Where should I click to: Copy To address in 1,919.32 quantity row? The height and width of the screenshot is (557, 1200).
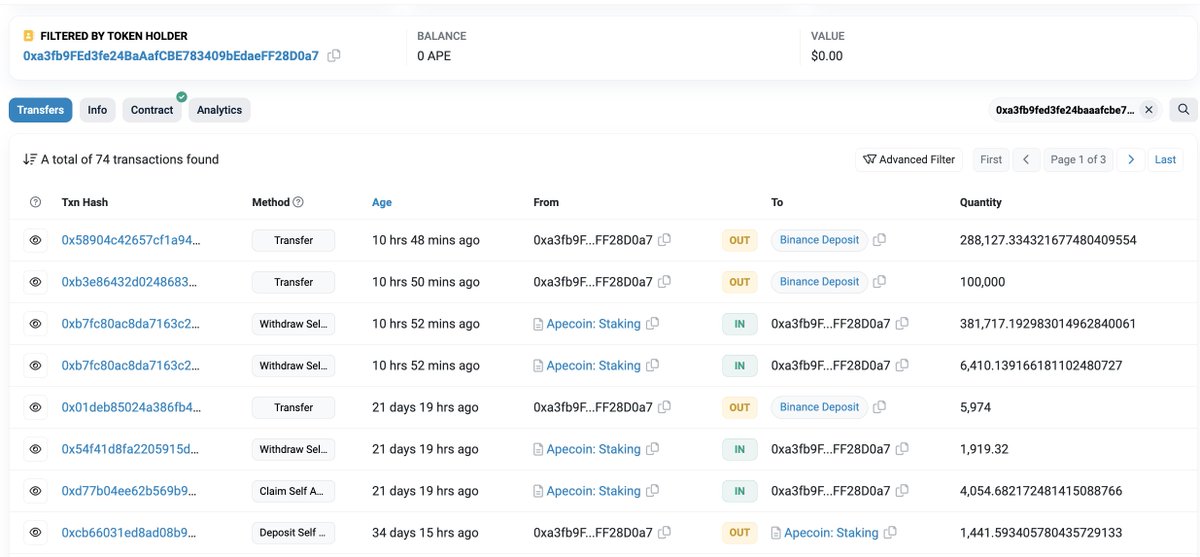click(902, 449)
